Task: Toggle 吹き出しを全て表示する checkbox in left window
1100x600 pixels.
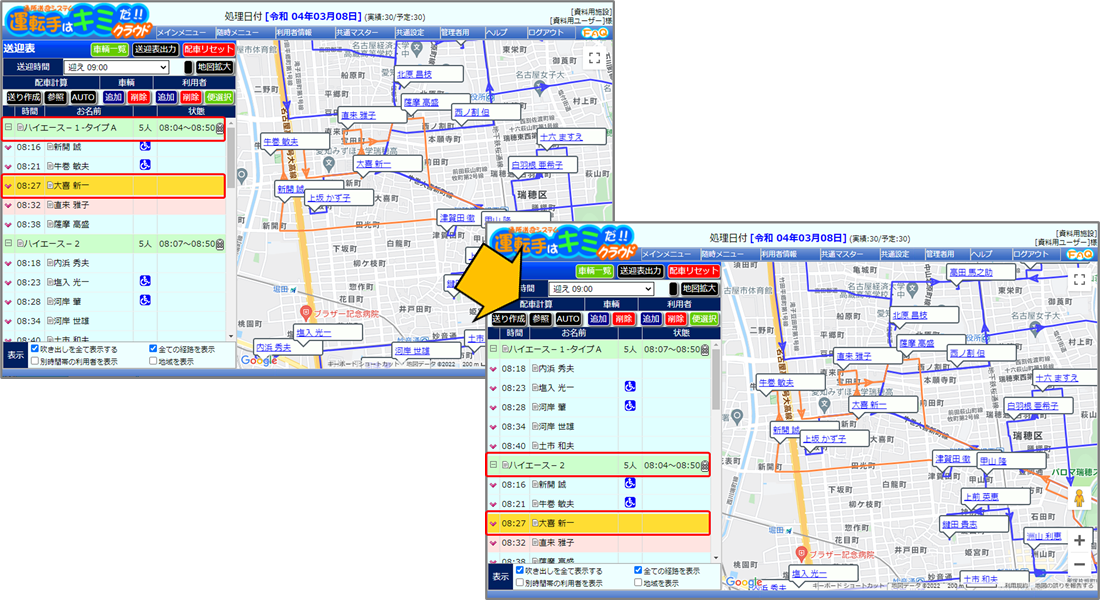Action: coord(34,349)
